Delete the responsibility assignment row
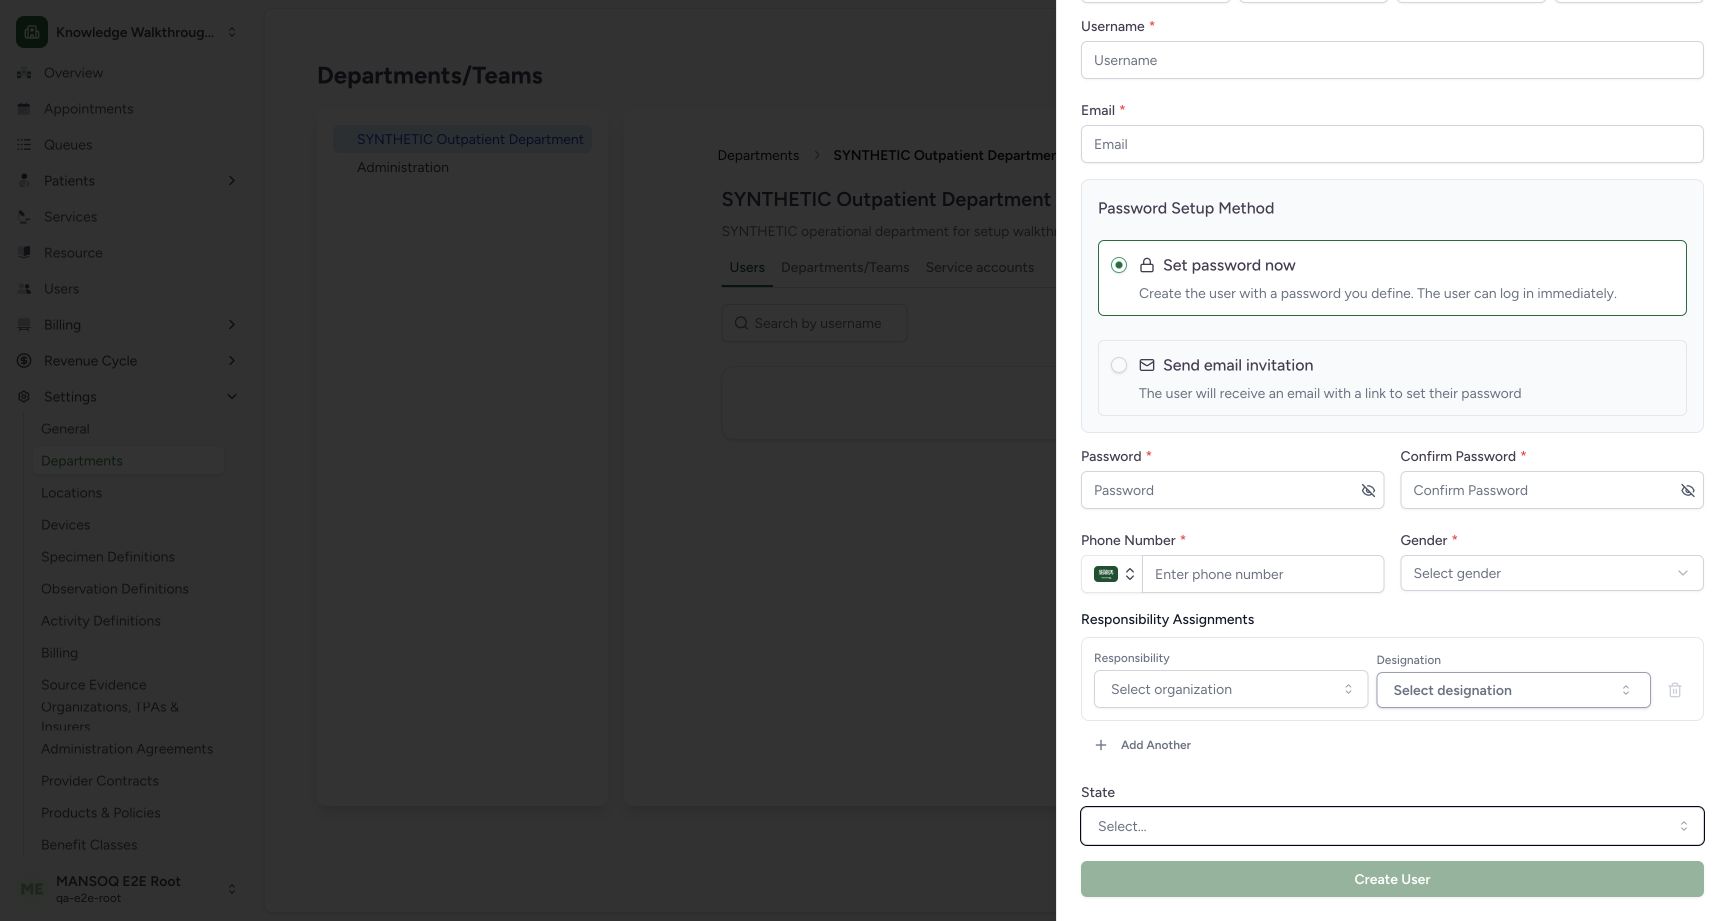The height and width of the screenshot is (921, 1728). pos(1675,690)
